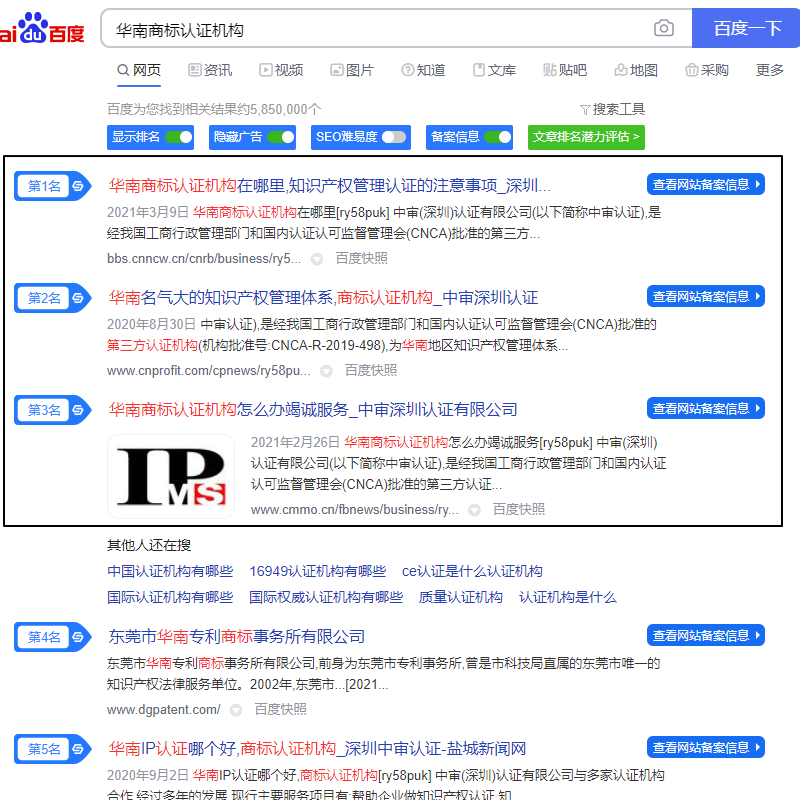View 查看网站备案信息 for rank 3 result
This screenshot has width=800, height=800.
click(706, 408)
